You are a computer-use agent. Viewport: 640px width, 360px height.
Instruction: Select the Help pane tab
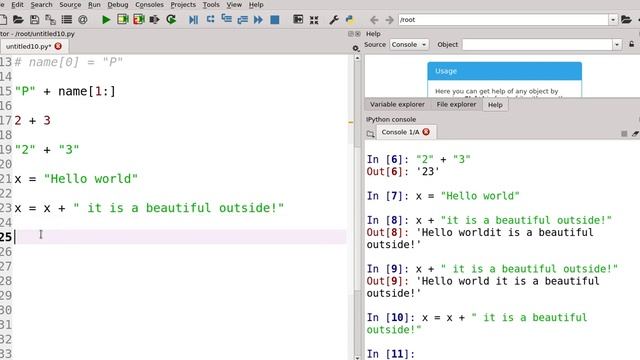(x=495, y=105)
